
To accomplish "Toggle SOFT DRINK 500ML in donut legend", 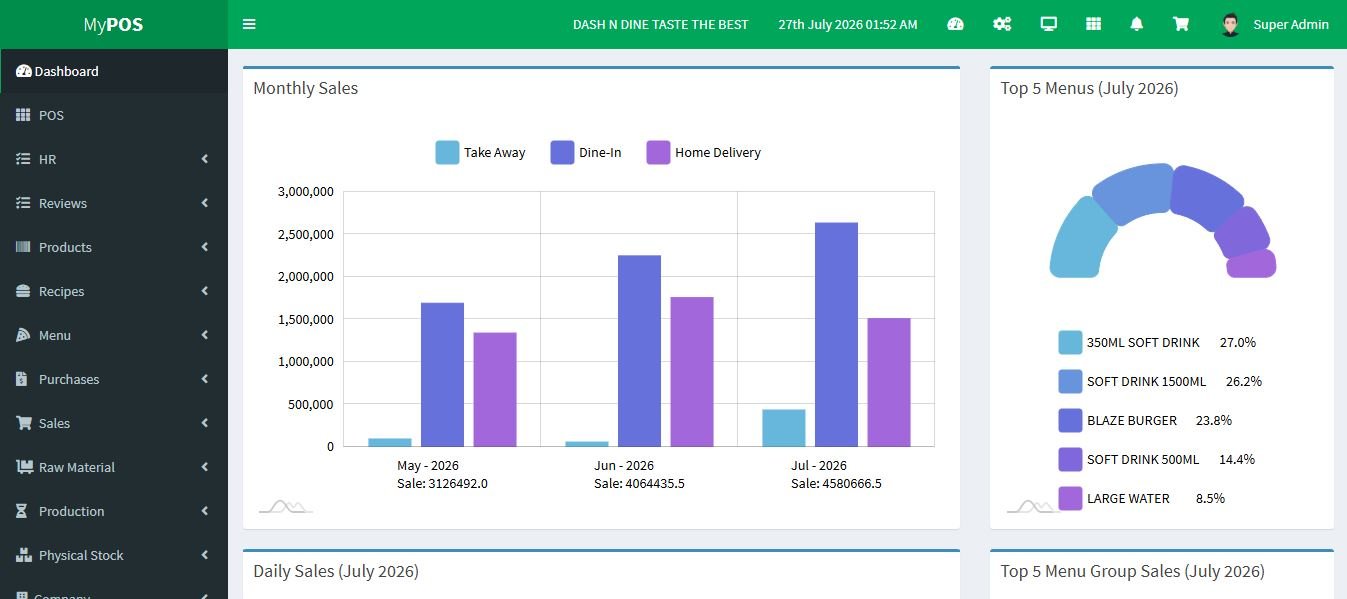I will click(1156, 459).
